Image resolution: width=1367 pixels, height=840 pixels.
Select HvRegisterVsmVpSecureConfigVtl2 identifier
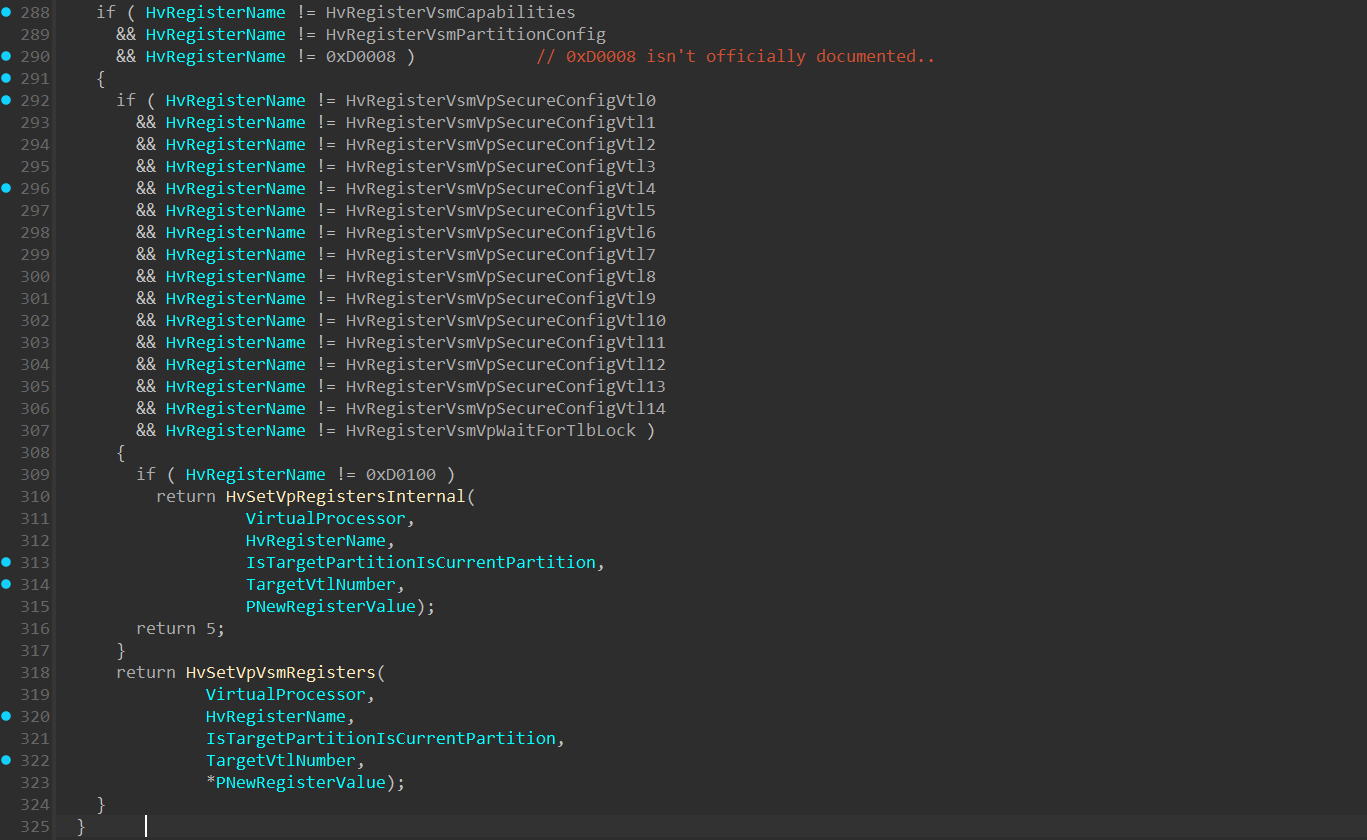click(500, 144)
